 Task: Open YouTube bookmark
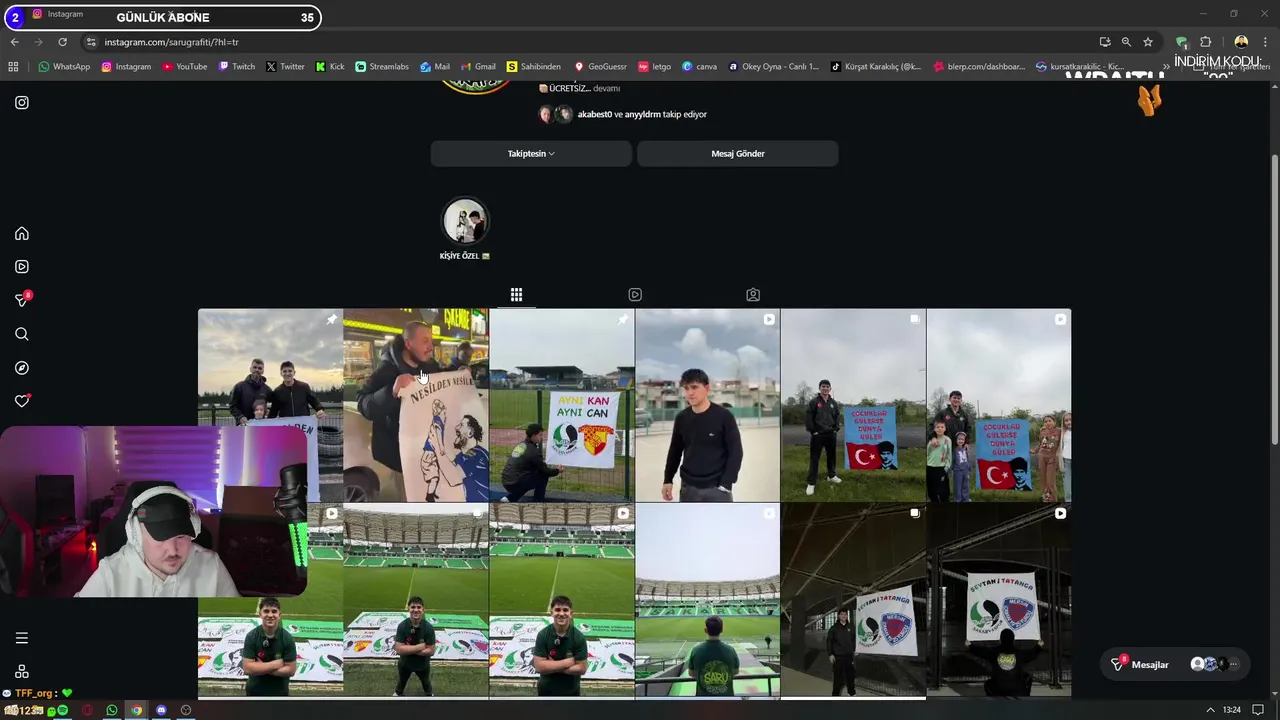[184, 67]
